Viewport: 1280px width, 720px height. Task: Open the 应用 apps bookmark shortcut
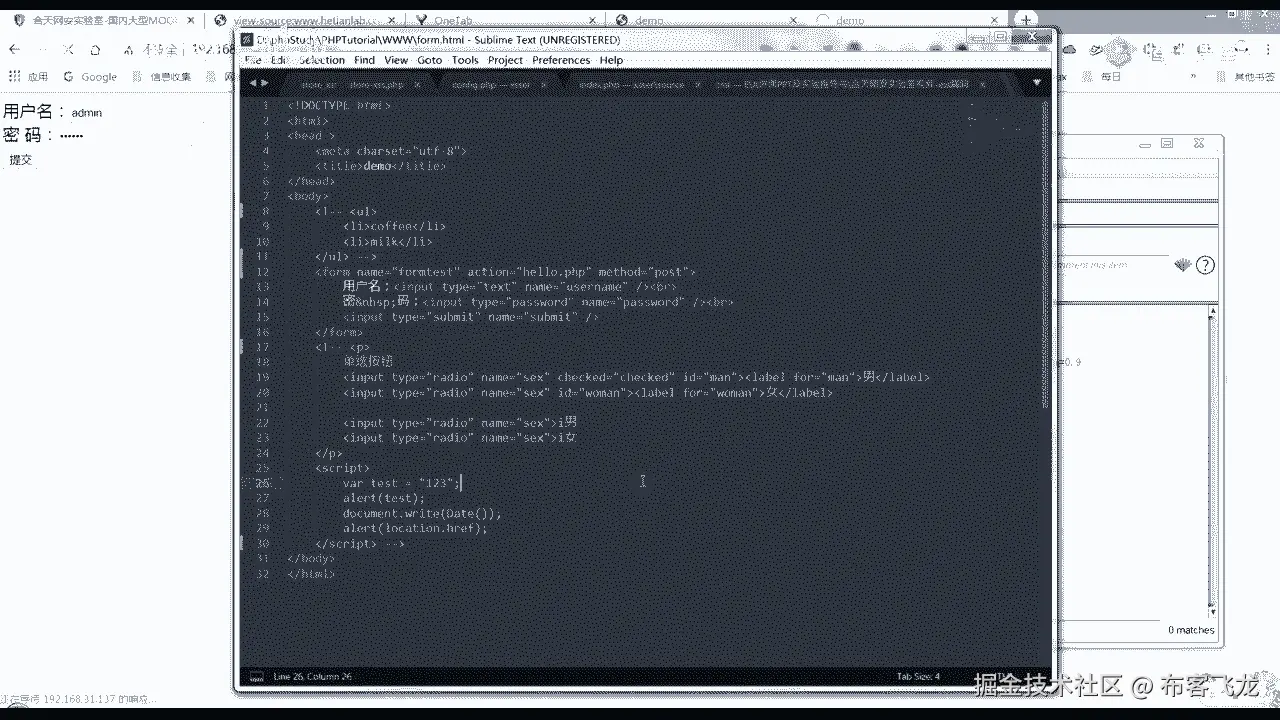[27, 76]
